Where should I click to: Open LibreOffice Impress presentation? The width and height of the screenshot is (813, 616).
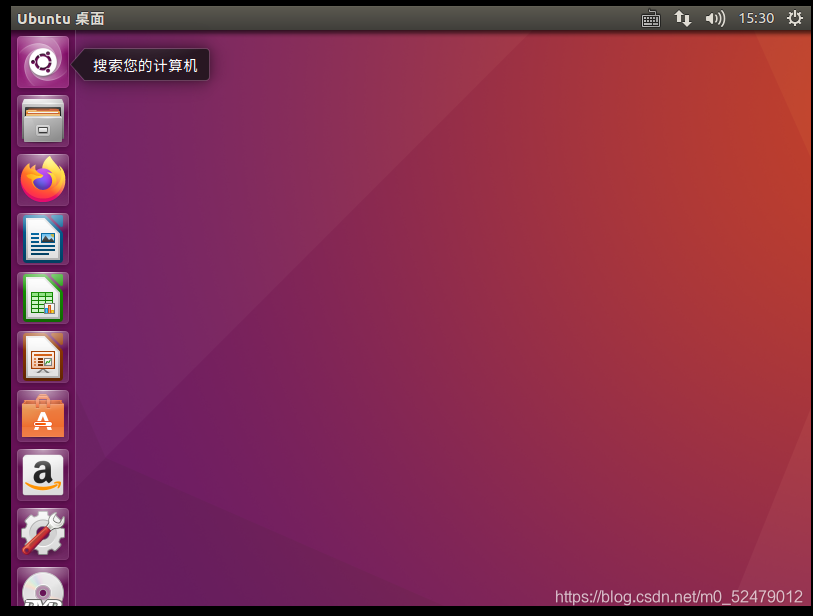pos(43,357)
